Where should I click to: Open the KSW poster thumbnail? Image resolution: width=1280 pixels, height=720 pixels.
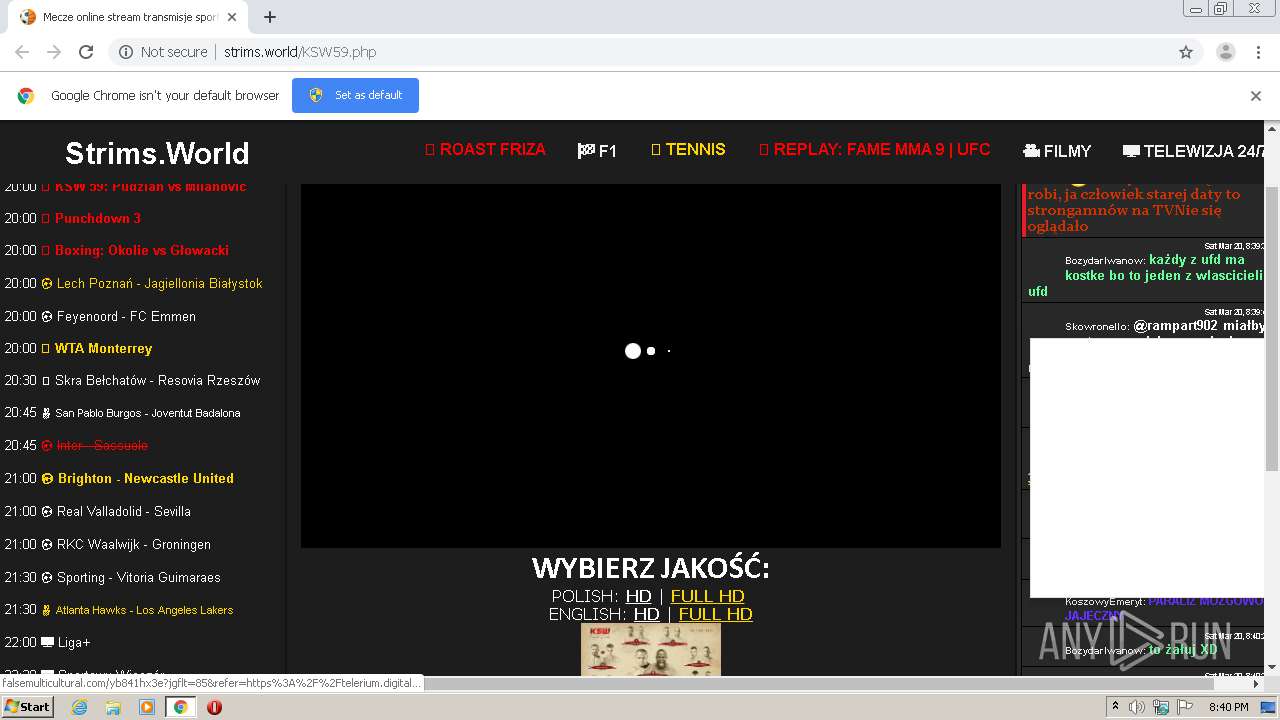[x=650, y=649]
